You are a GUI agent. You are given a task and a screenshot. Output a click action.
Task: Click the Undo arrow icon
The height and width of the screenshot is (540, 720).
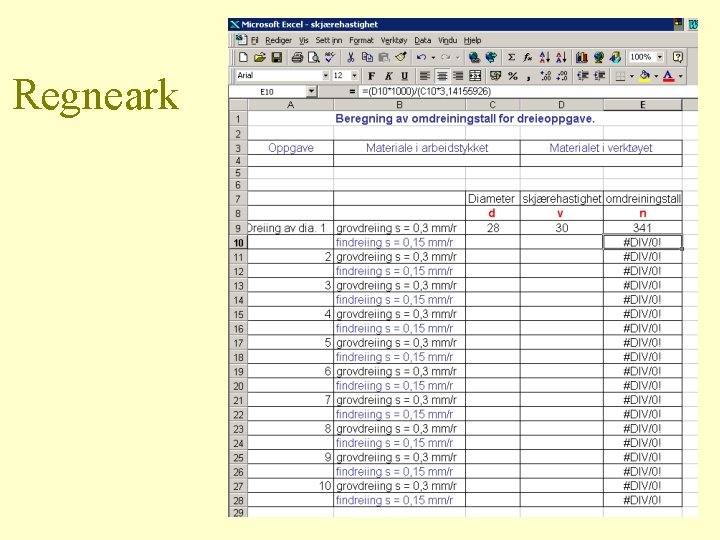(421, 57)
